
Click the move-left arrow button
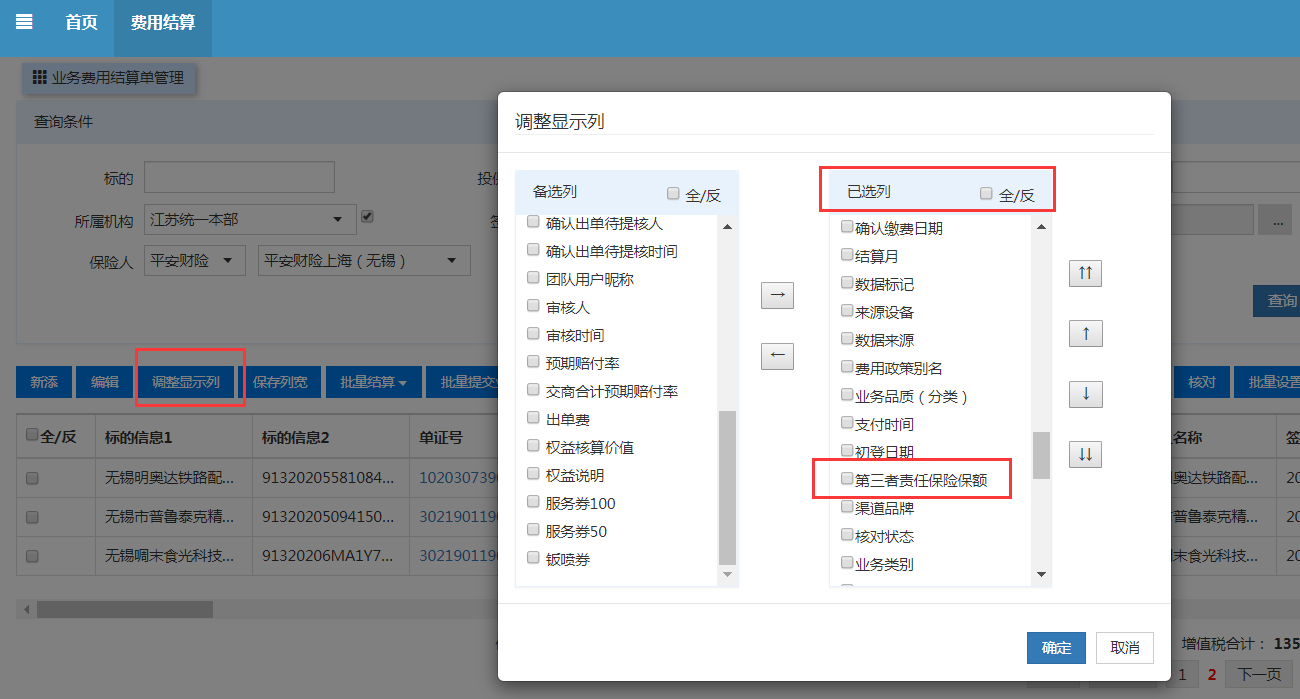click(777, 356)
